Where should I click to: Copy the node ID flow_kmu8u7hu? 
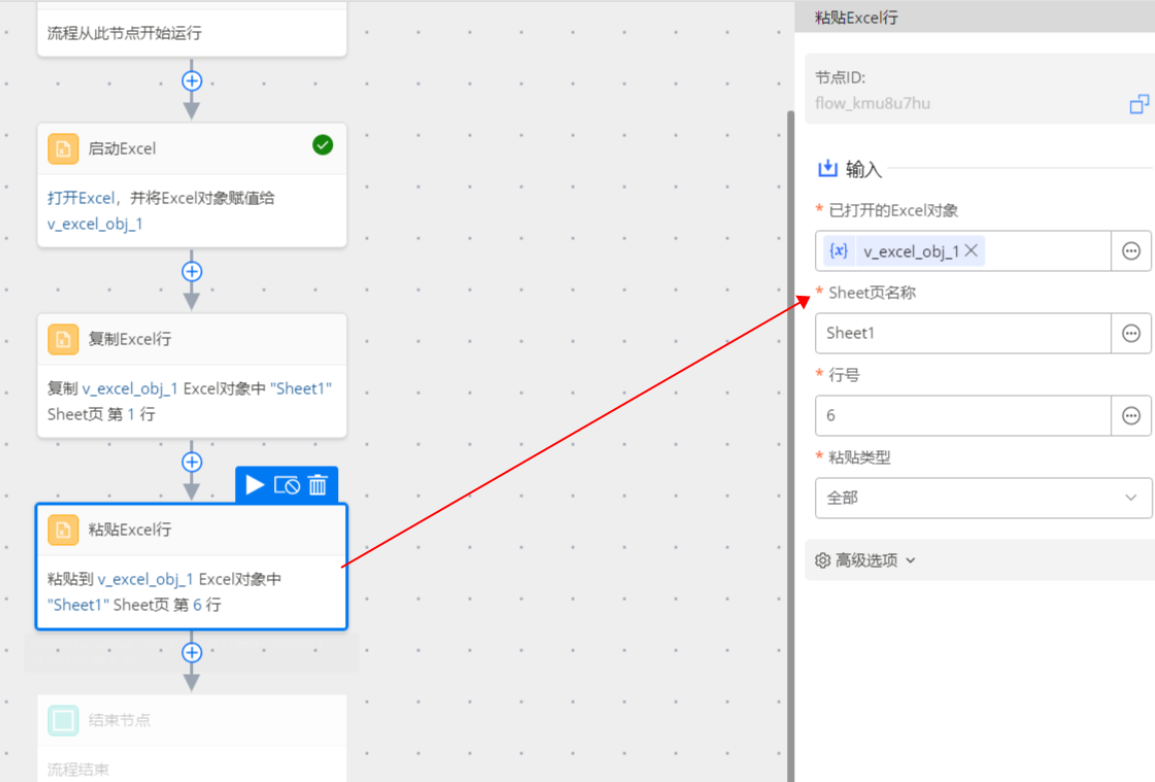(1139, 104)
